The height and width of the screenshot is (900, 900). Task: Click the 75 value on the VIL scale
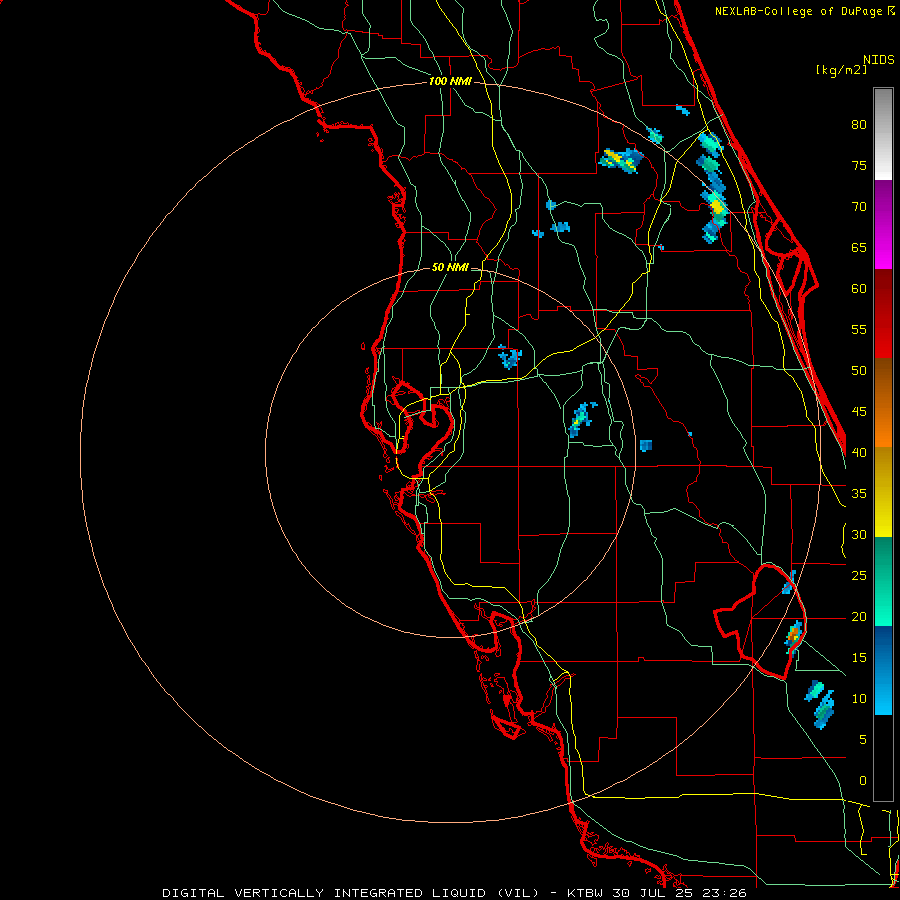pos(859,166)
